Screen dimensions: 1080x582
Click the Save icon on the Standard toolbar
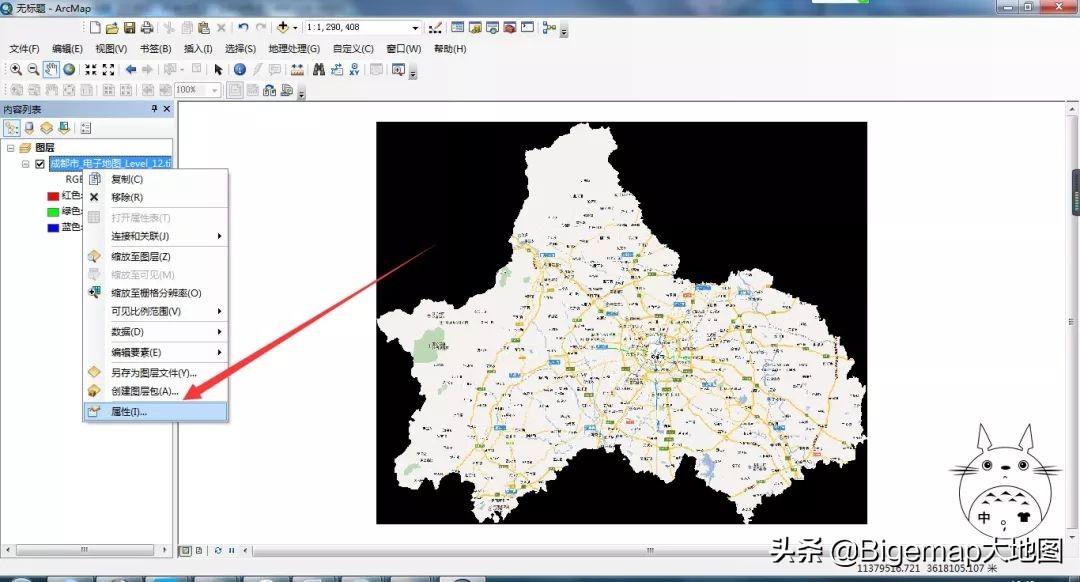pos(132,28)
